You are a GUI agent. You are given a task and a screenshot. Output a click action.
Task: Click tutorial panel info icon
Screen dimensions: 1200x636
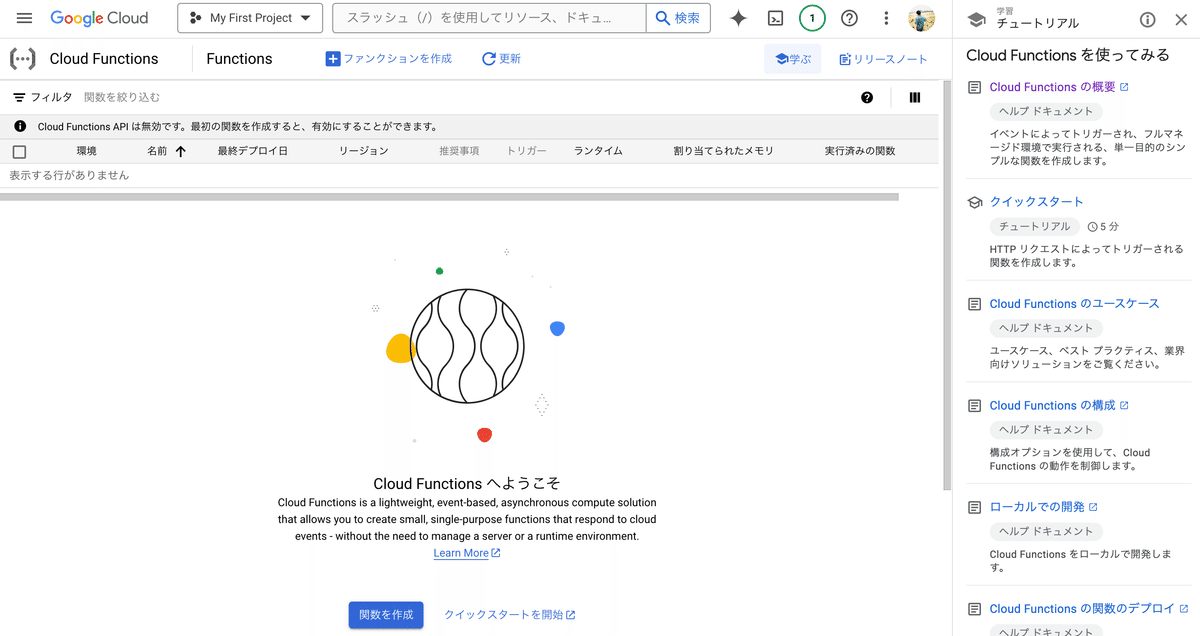[x=1148, y=19]
